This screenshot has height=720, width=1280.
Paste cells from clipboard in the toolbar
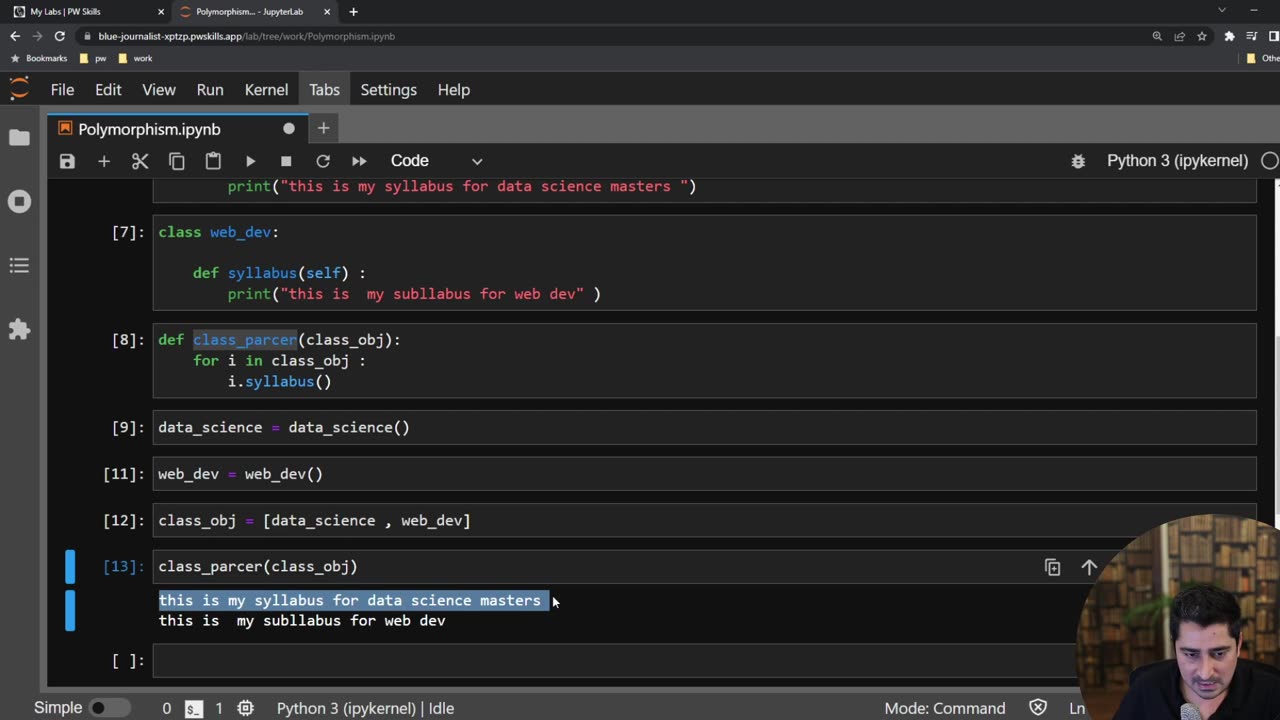click(x=213, y=161)
